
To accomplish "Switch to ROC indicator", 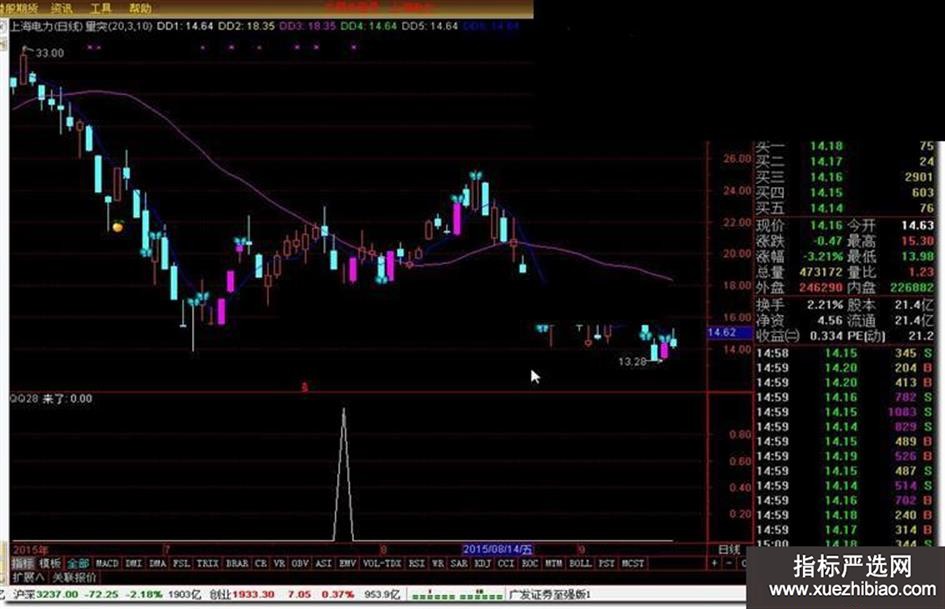I will [x=530, y=563].
